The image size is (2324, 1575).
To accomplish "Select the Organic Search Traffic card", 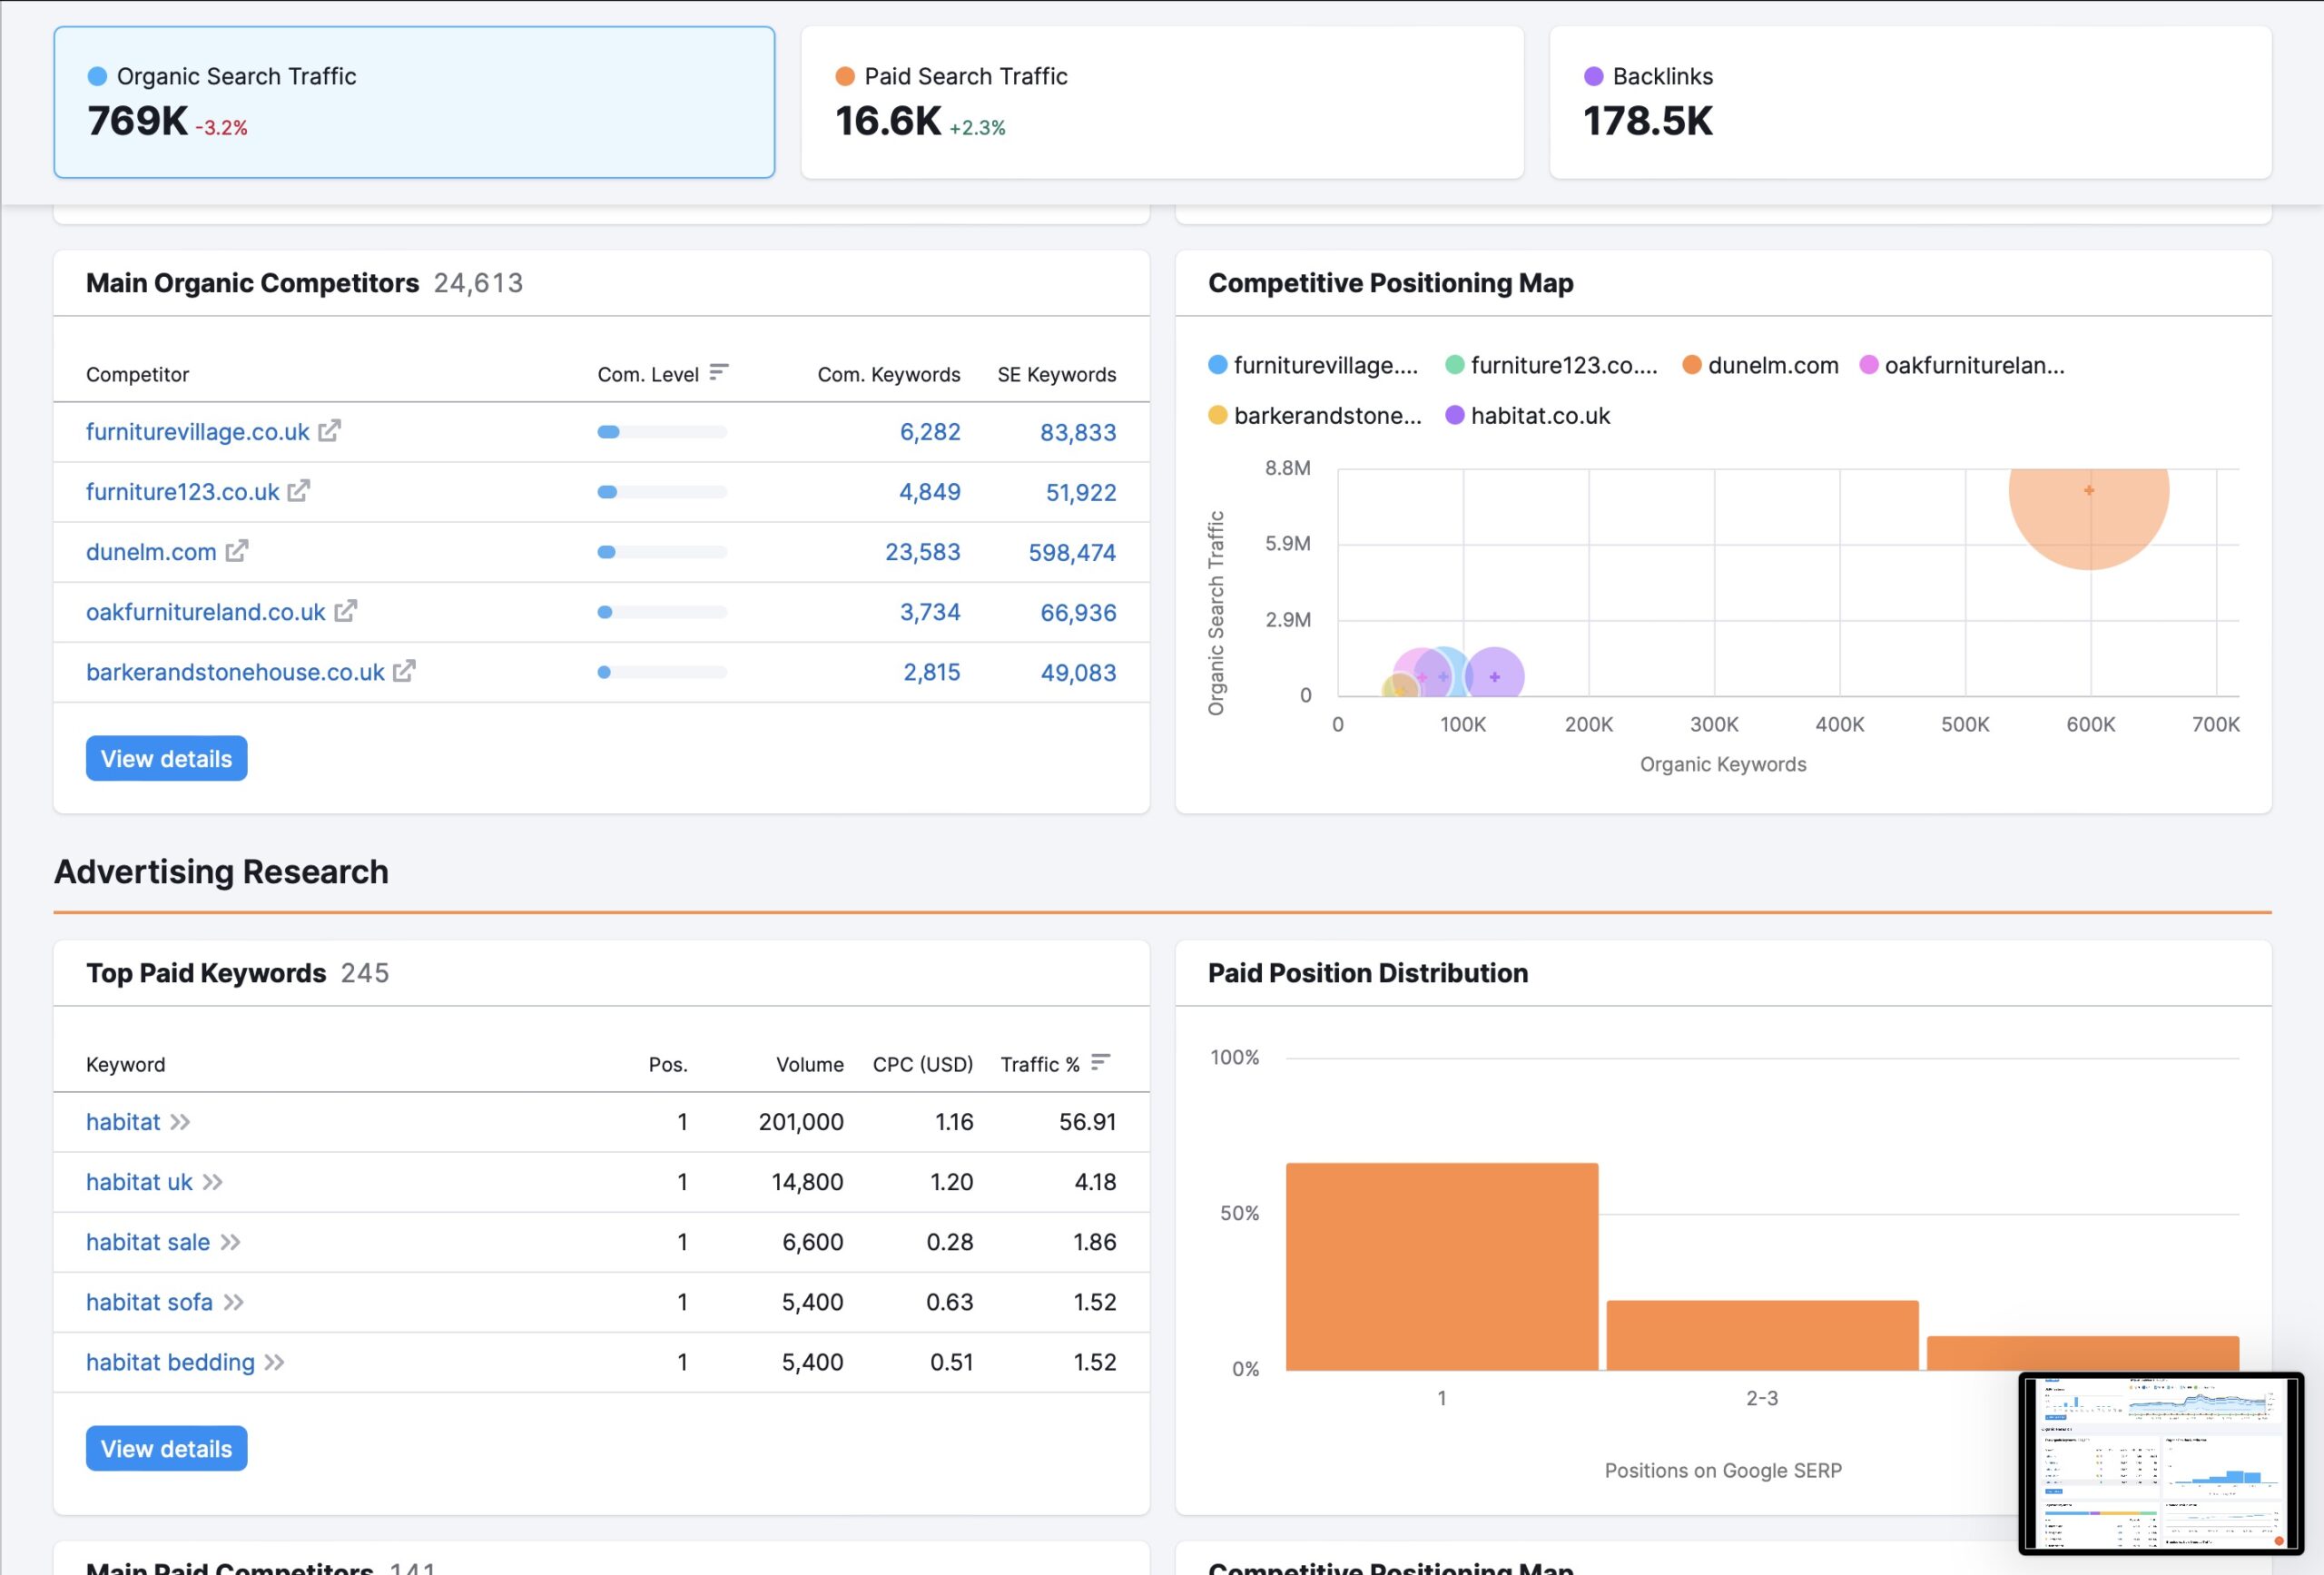I will click(414, 102).
